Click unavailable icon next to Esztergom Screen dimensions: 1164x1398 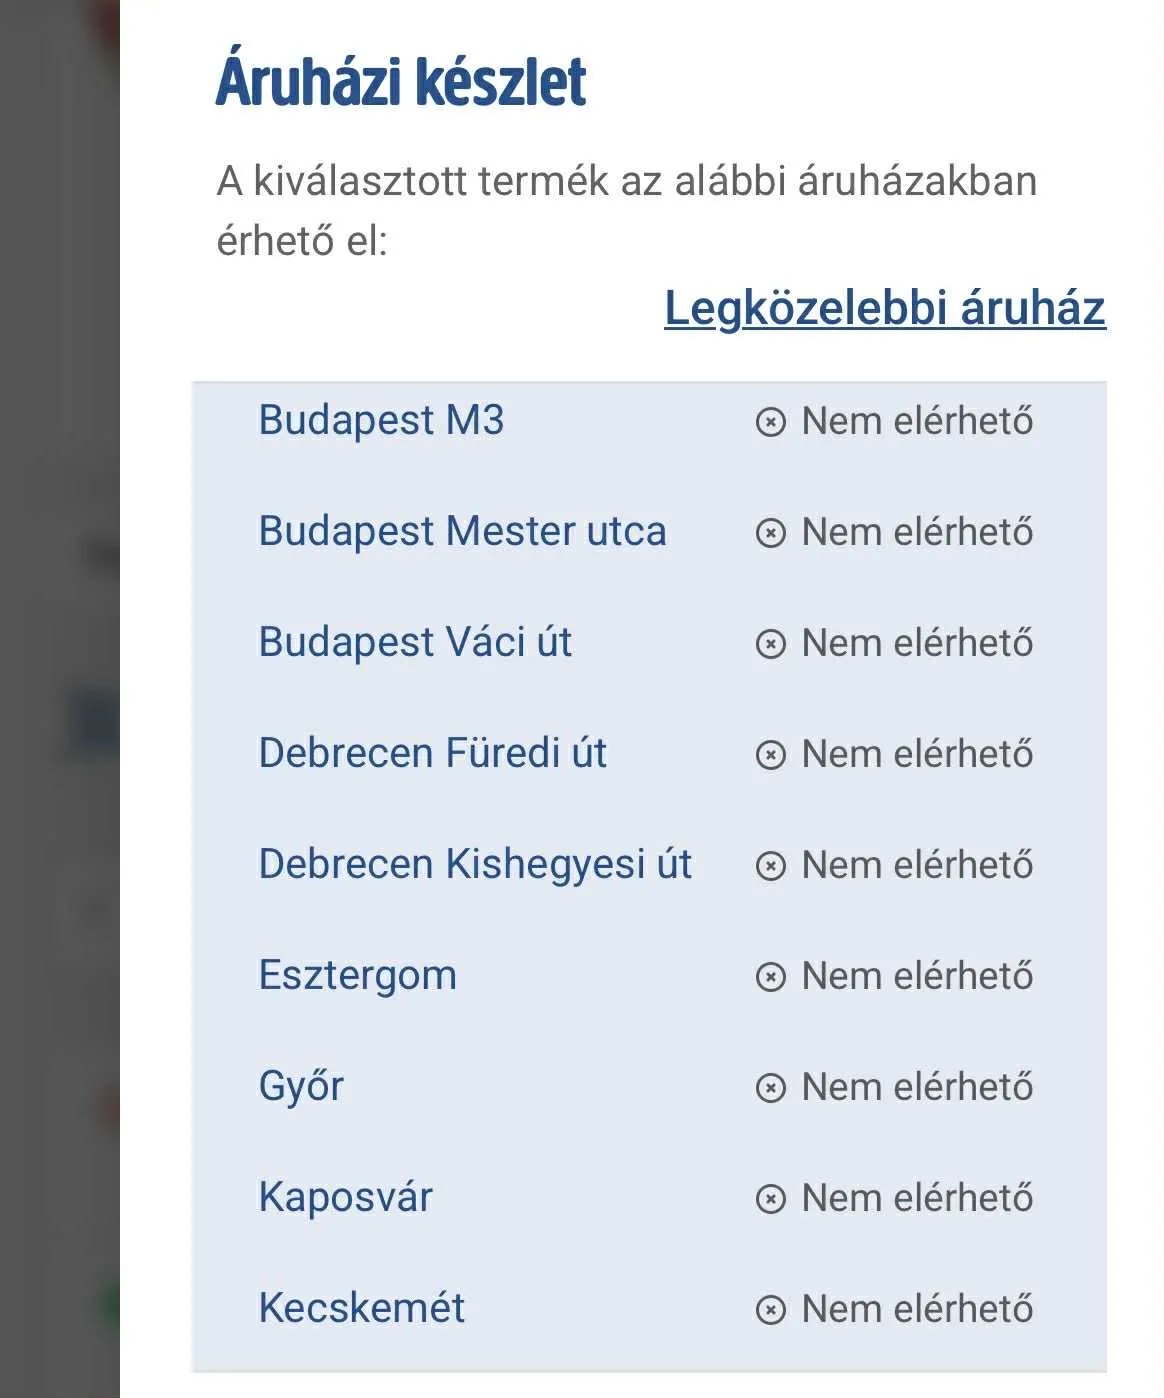[x=770, y=977]
